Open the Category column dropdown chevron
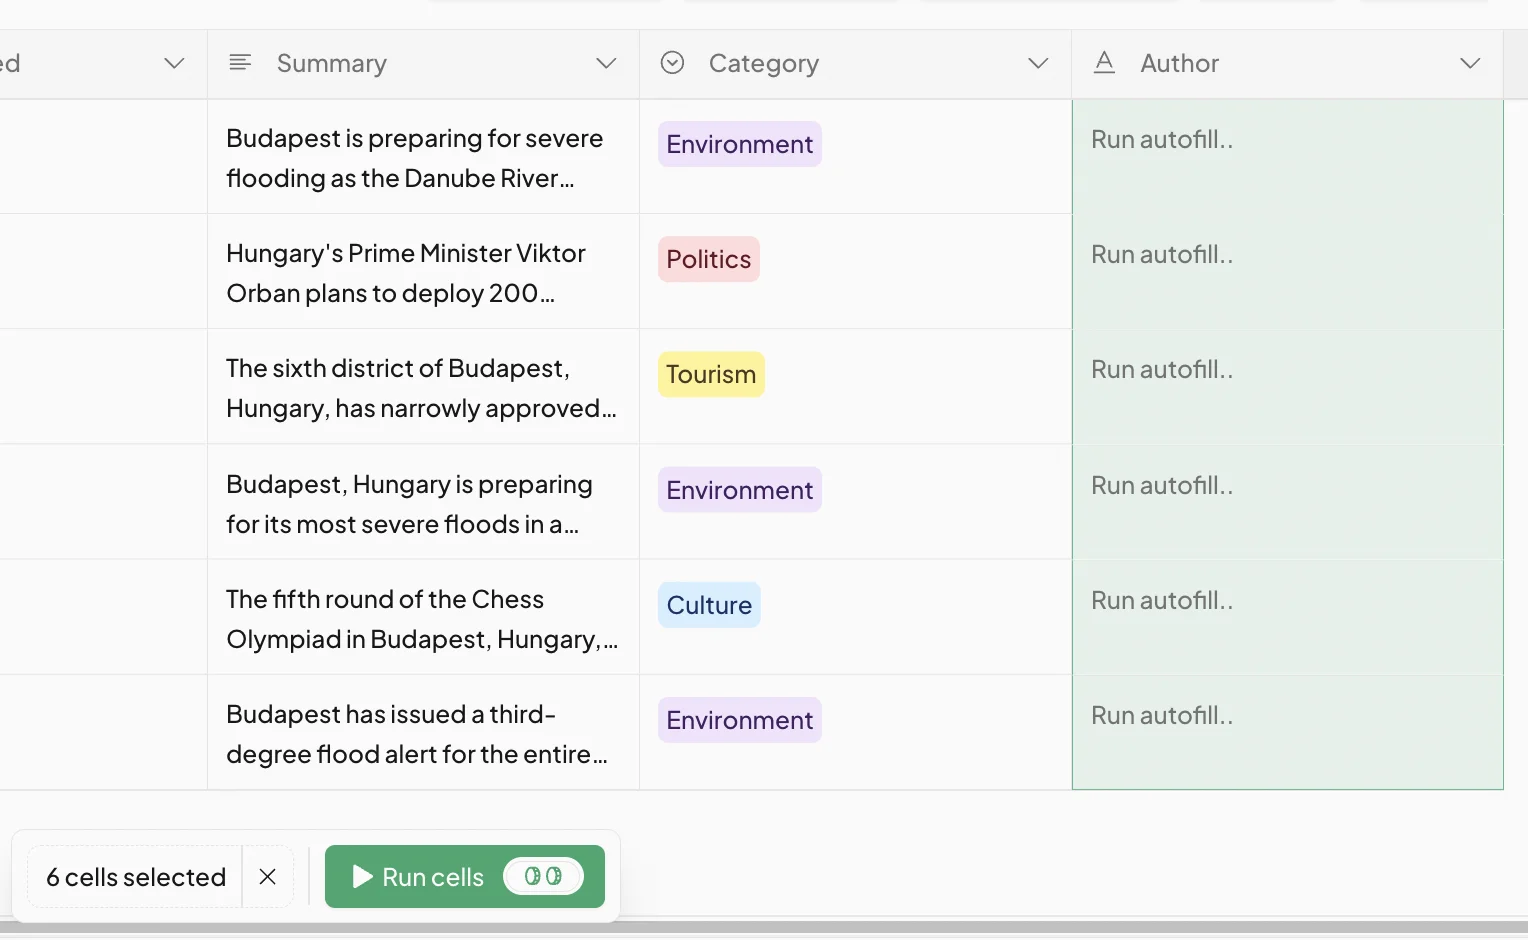Viewport: 1528px width, 940px height. [x=1038, y=63]
